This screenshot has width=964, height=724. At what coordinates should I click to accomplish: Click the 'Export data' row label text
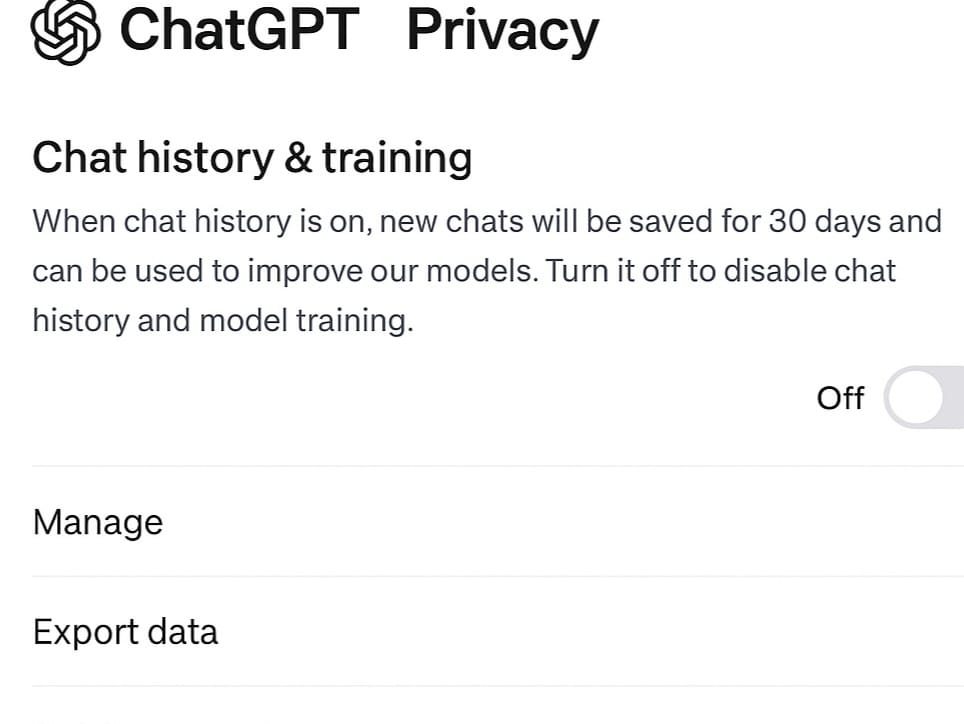click(x=125, y=632)
